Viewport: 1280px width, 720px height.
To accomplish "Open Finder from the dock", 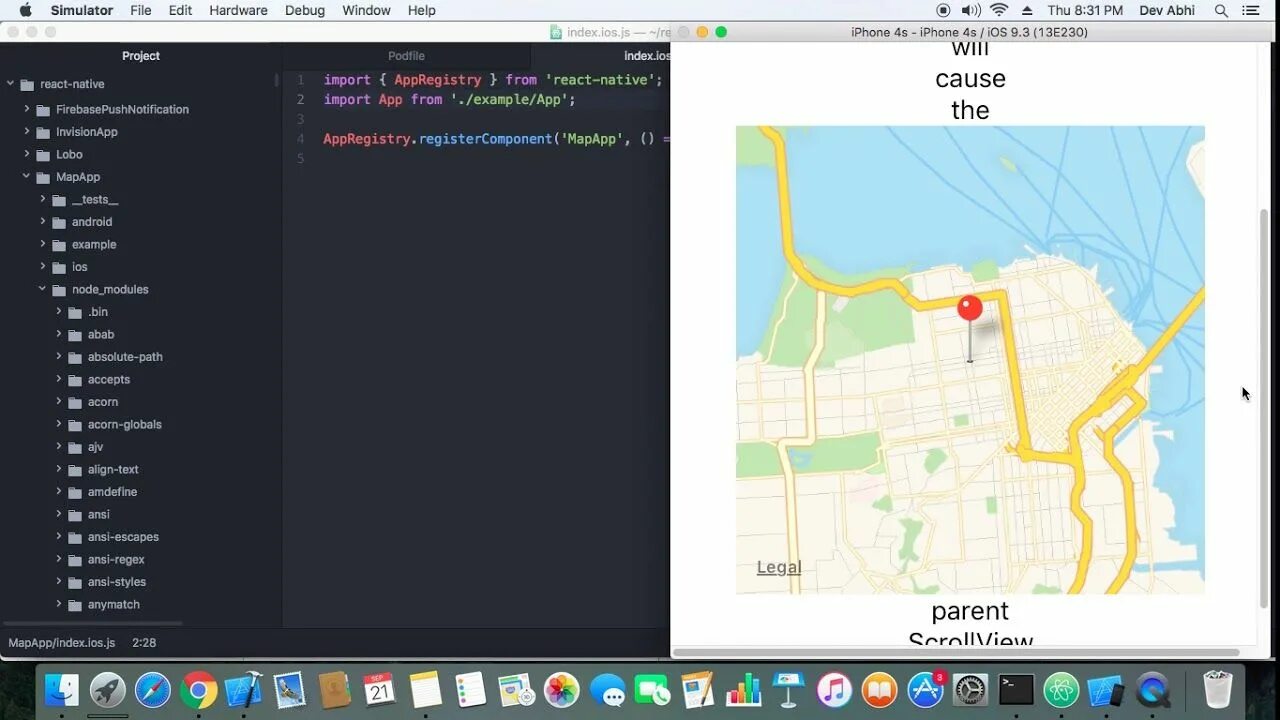I will [x=62, y=690].
